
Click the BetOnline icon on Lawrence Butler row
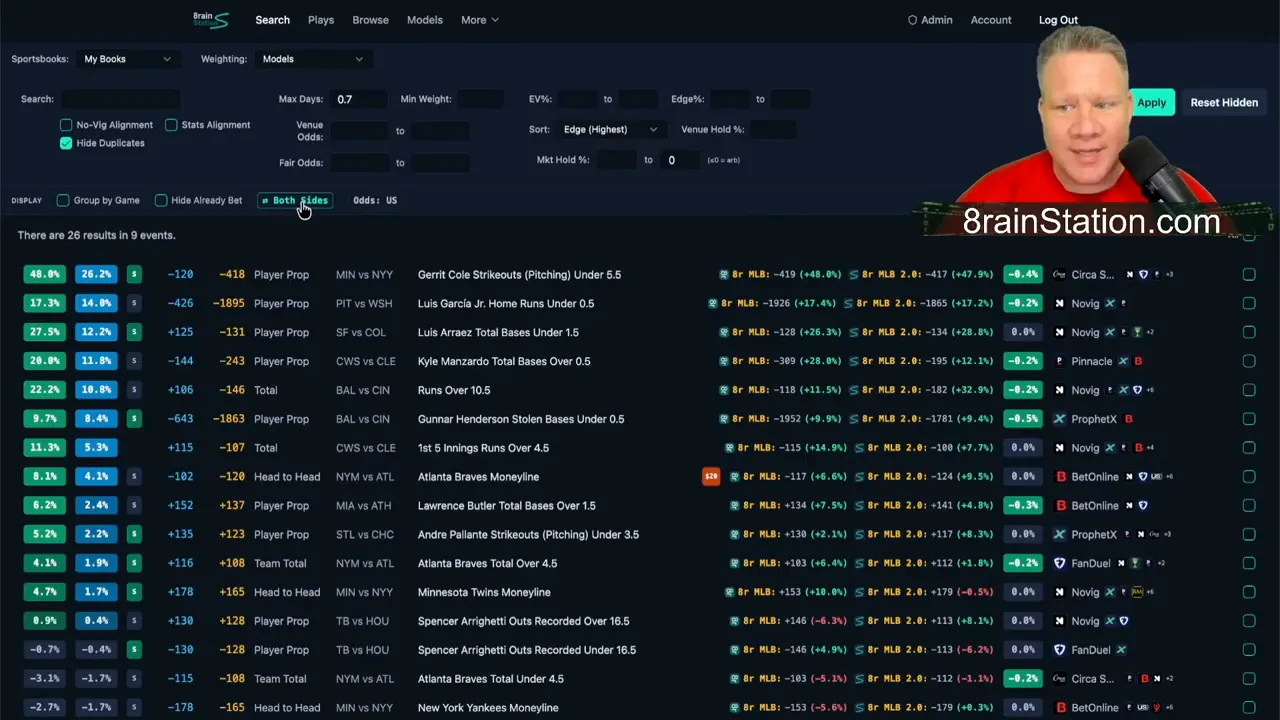(x=1060, y=506)
